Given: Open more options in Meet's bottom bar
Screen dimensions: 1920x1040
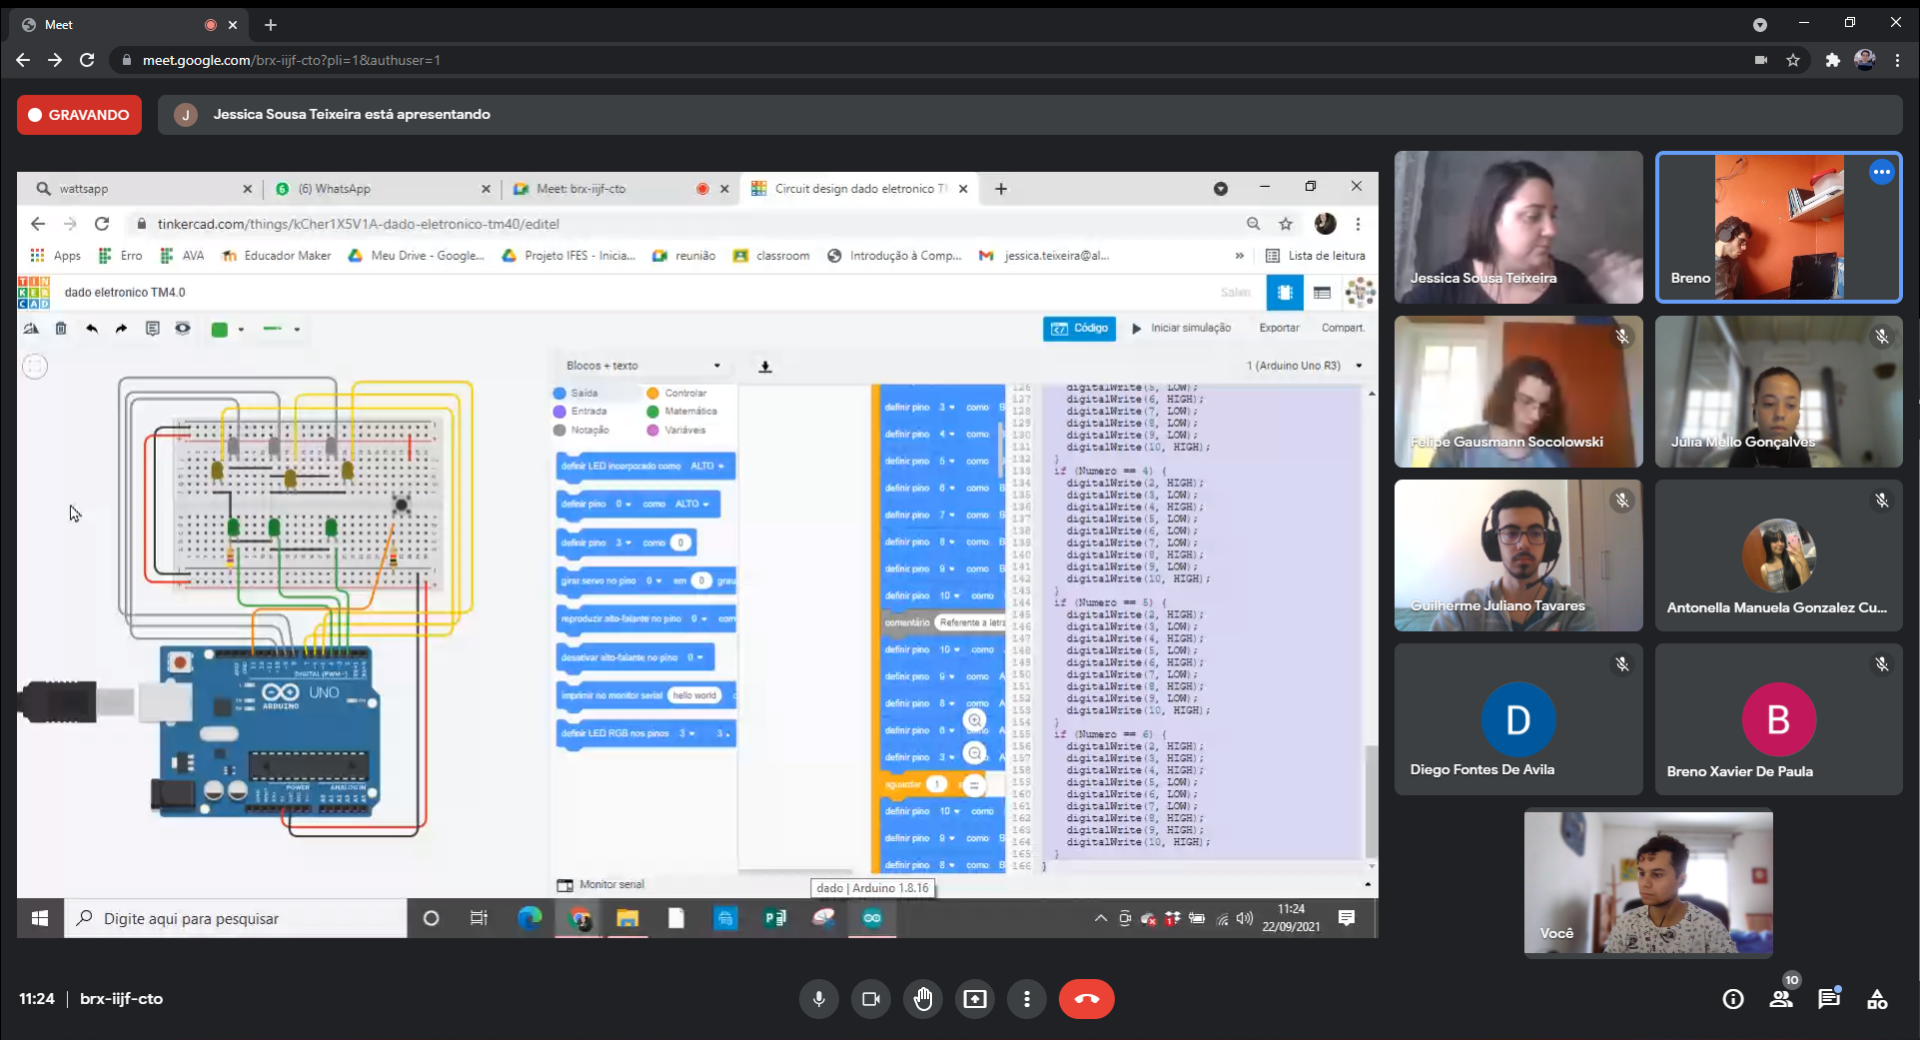Looking at the screenshot, I should coord(1026,999).
